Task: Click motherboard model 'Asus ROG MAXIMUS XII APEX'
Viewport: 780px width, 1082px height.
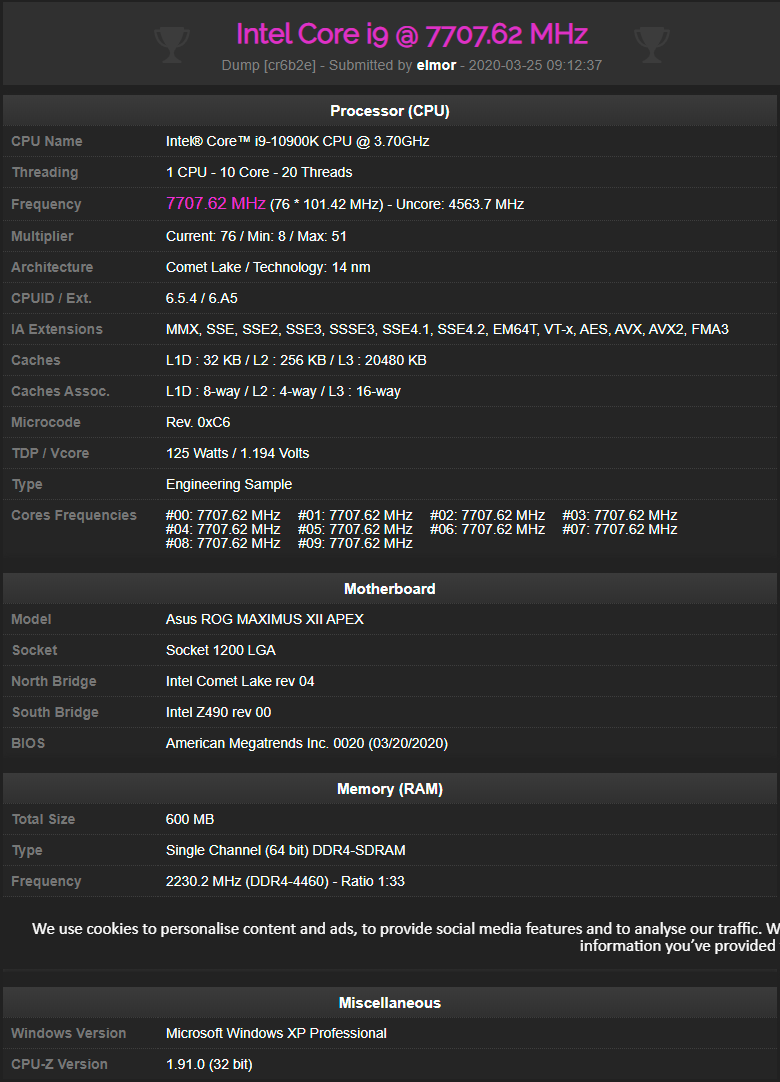Action: pos(264,619)
